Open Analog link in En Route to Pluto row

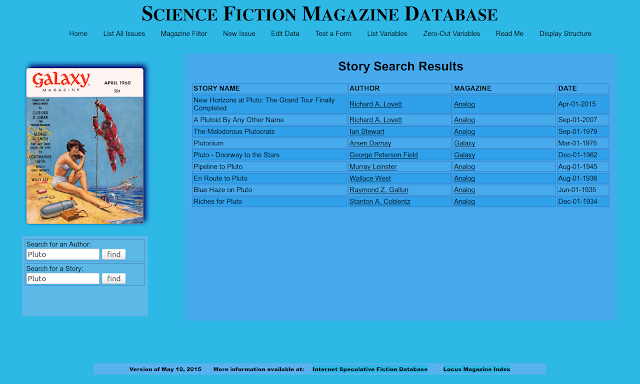pos(464,178)
